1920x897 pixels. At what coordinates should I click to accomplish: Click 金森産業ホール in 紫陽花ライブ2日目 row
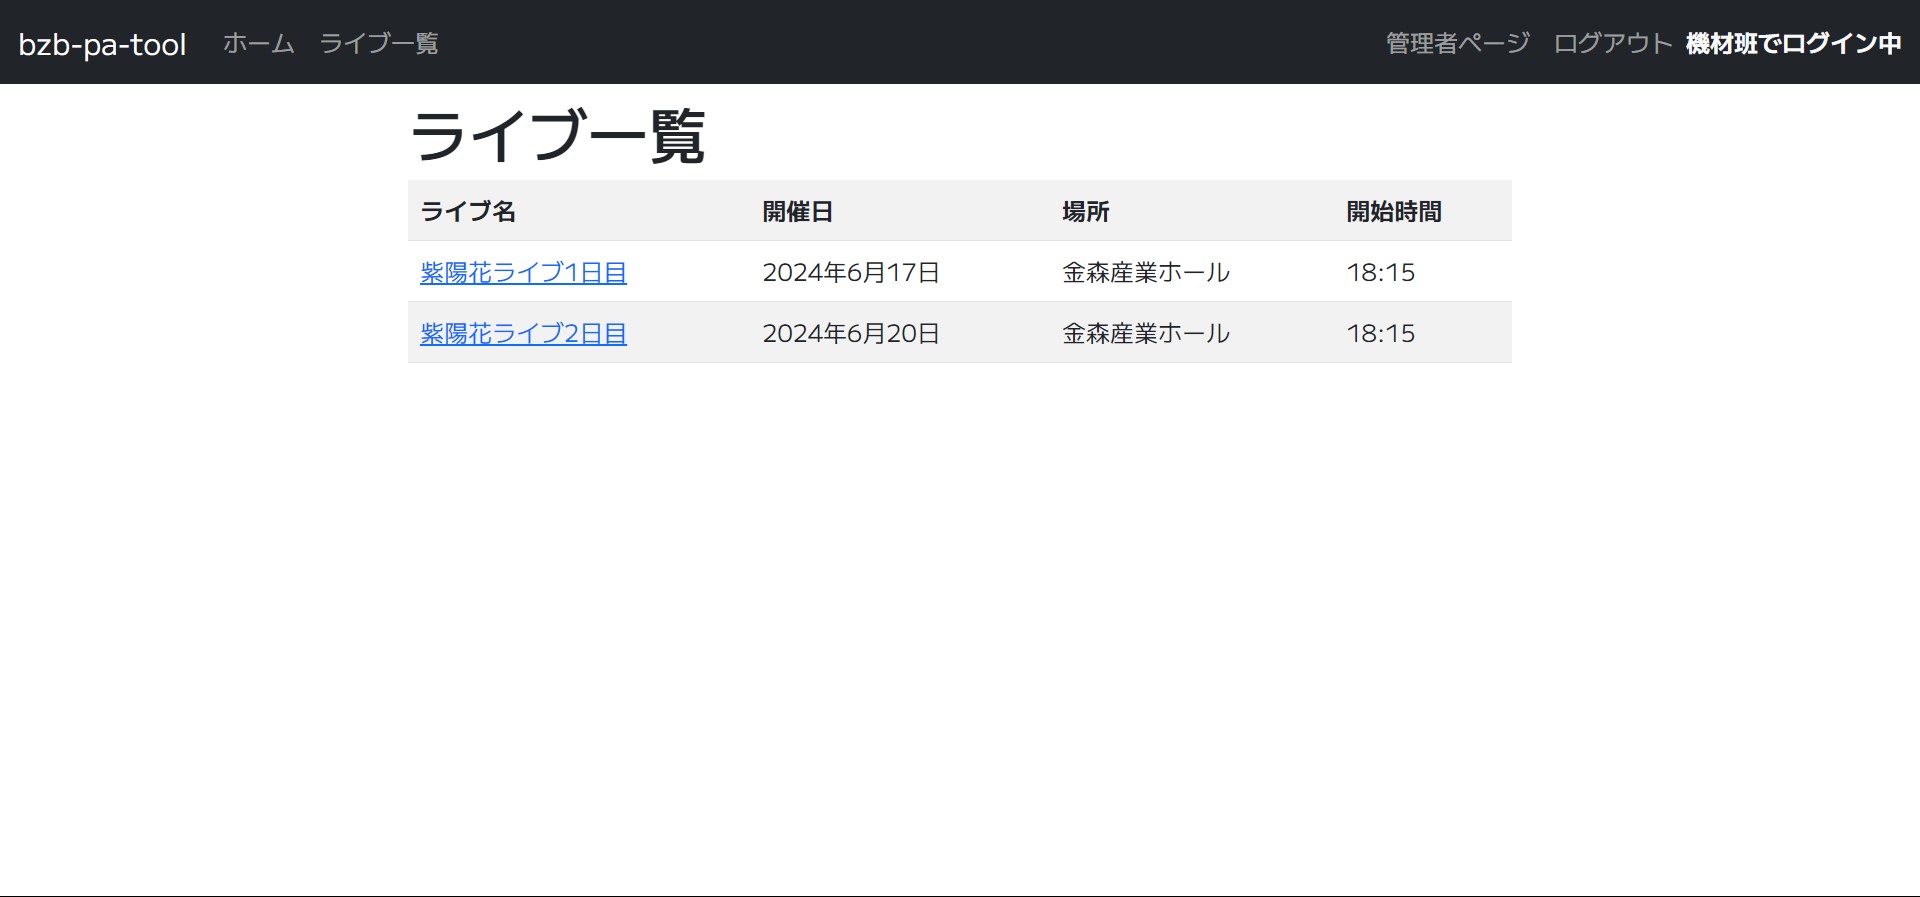(1146, 333)
